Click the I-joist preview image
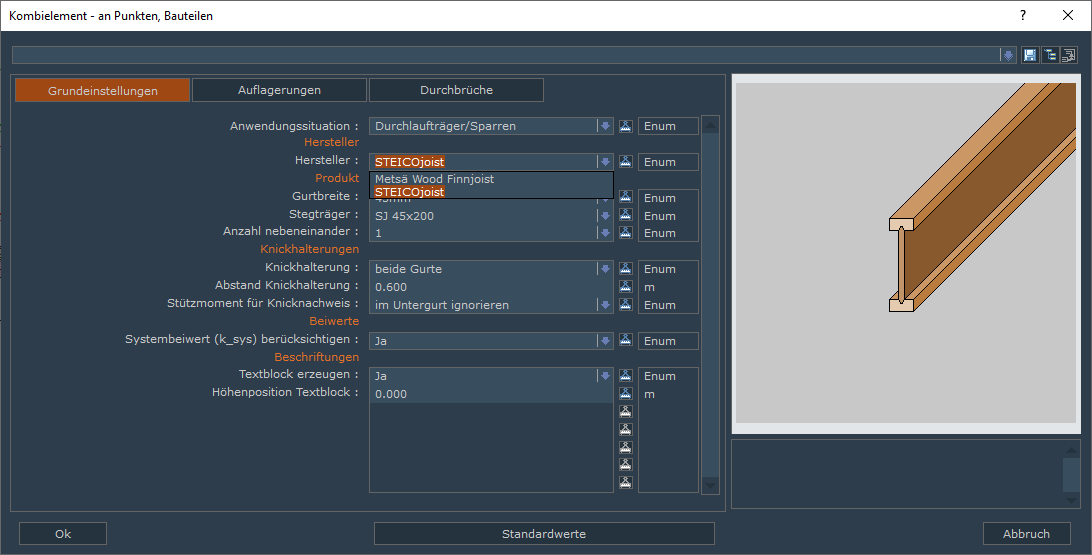 coord(906,253)
